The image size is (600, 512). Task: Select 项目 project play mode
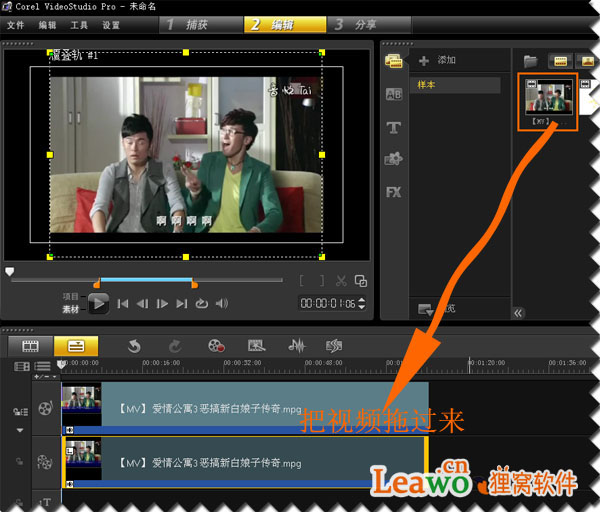(x=71, y=297)
